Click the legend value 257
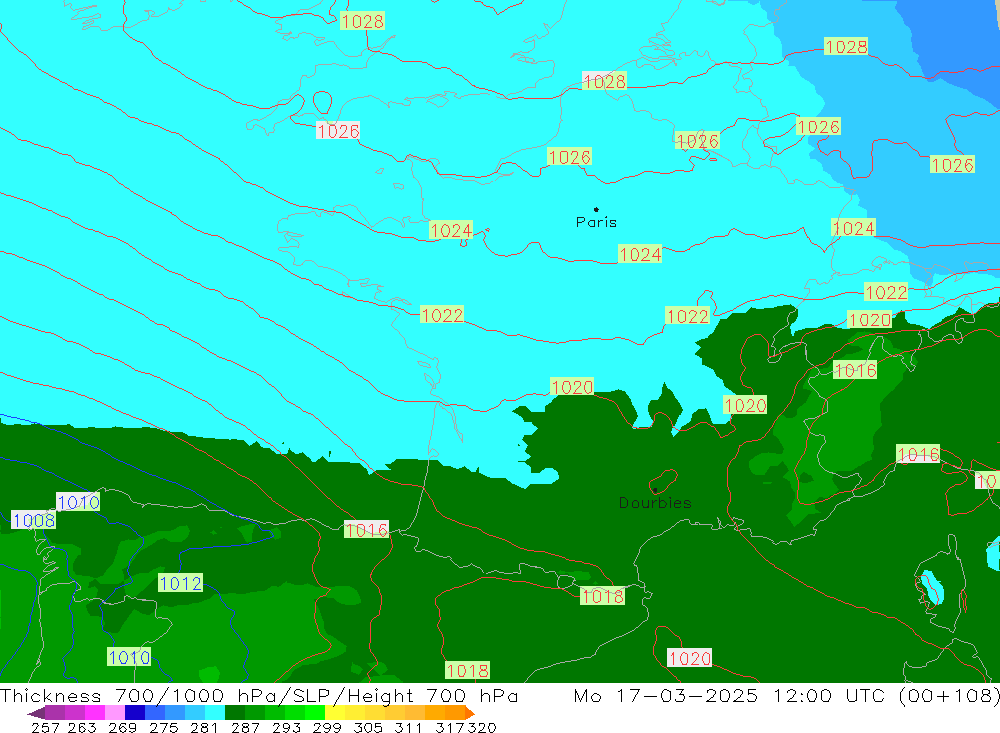 pos(45,727)
